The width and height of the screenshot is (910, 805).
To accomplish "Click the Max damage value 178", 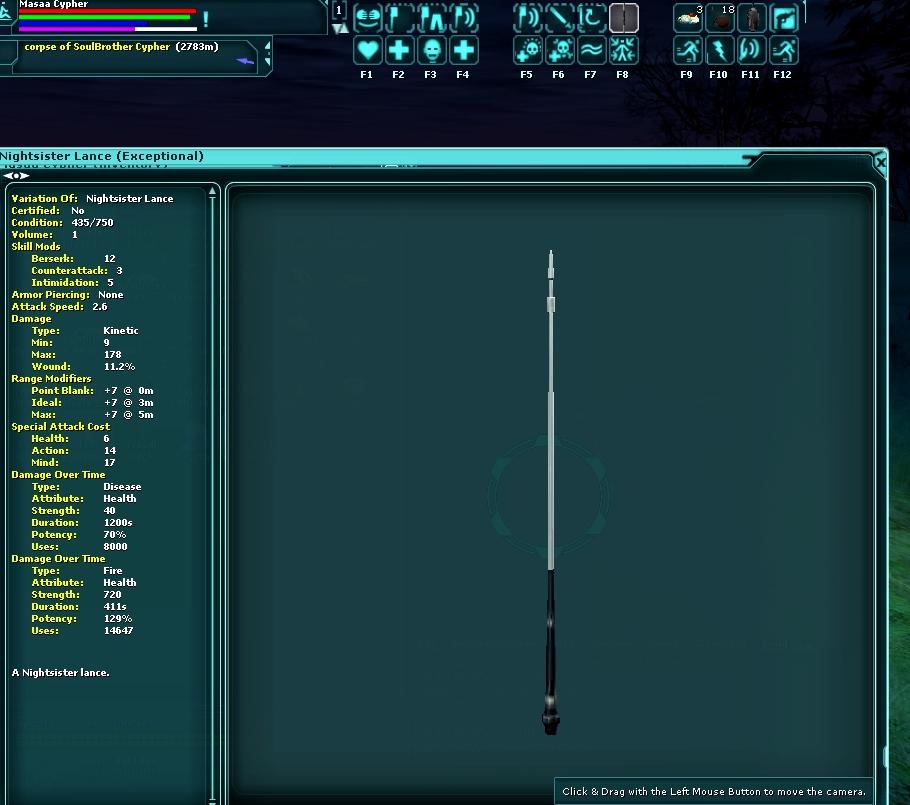I will pos(112,354).
